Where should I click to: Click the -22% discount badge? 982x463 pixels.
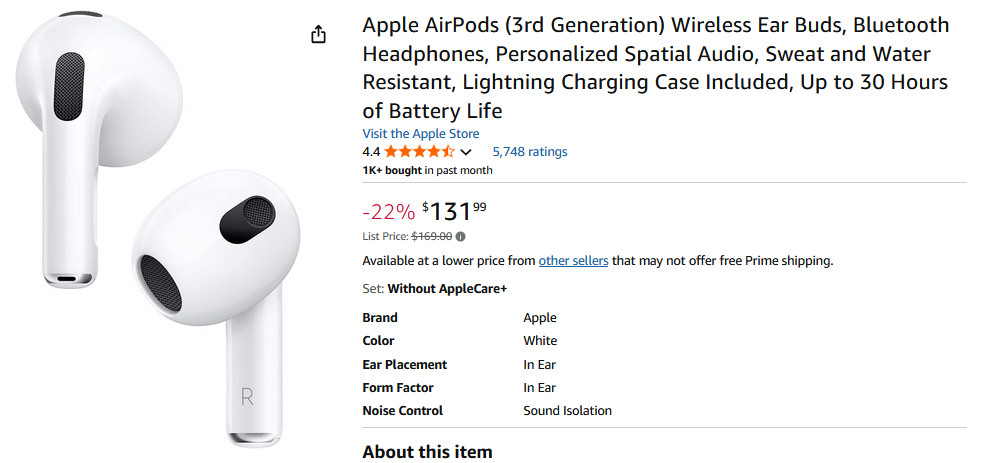click(388, 211)
